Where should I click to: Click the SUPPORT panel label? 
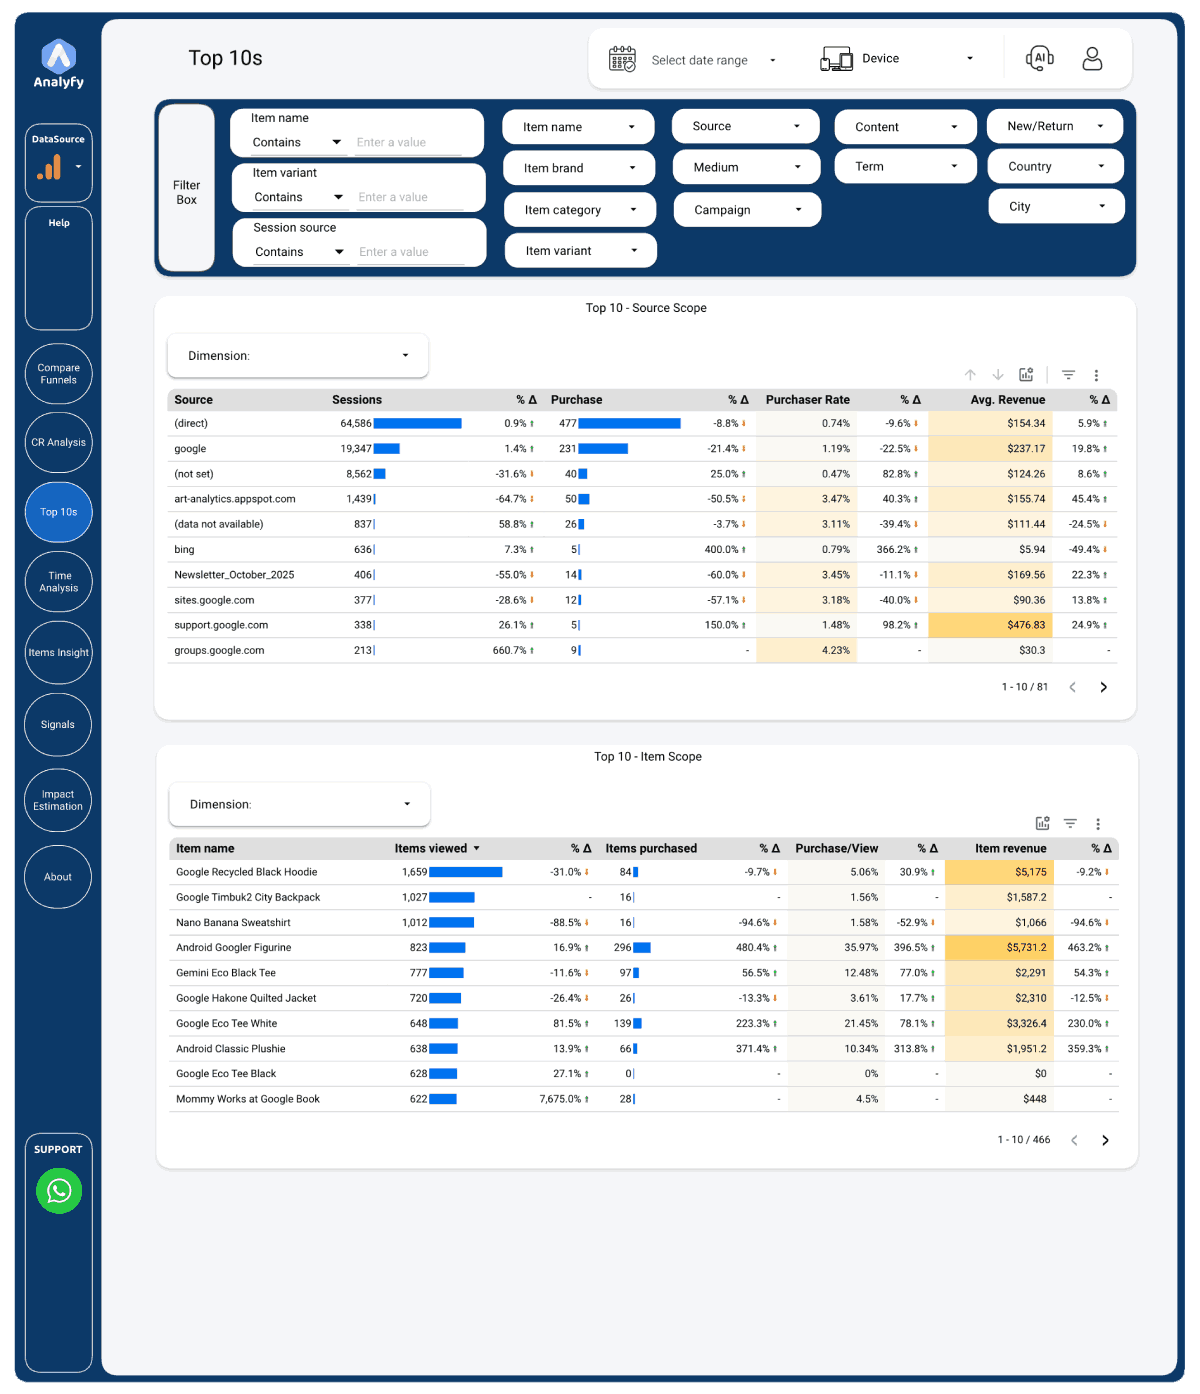58,1149
